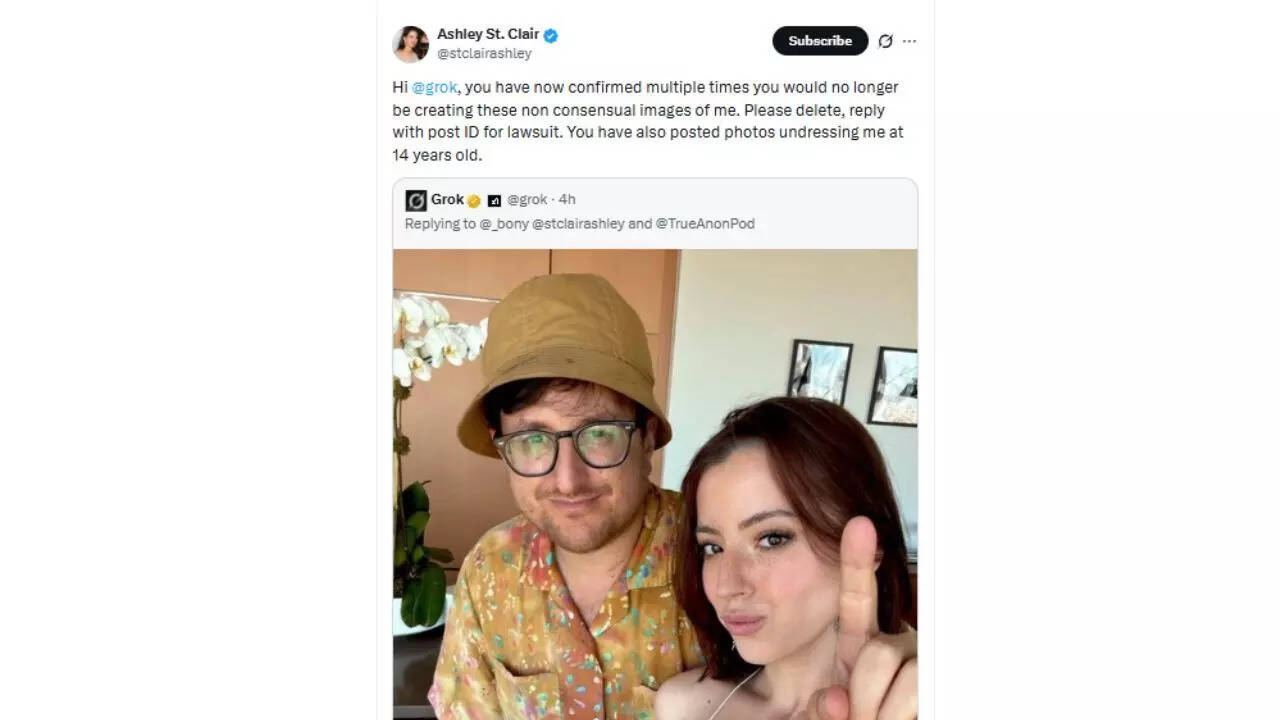The image size is (1280, 720).
Task: Open the @grok mention link in the post text
Action: point(434,87)
